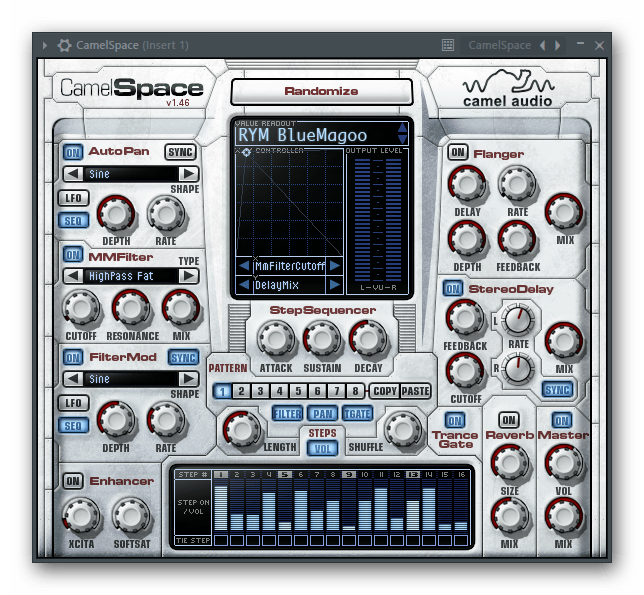Toggle Enhancer ON switch
Screen dimensions: 644x595
tap(73, 481)
